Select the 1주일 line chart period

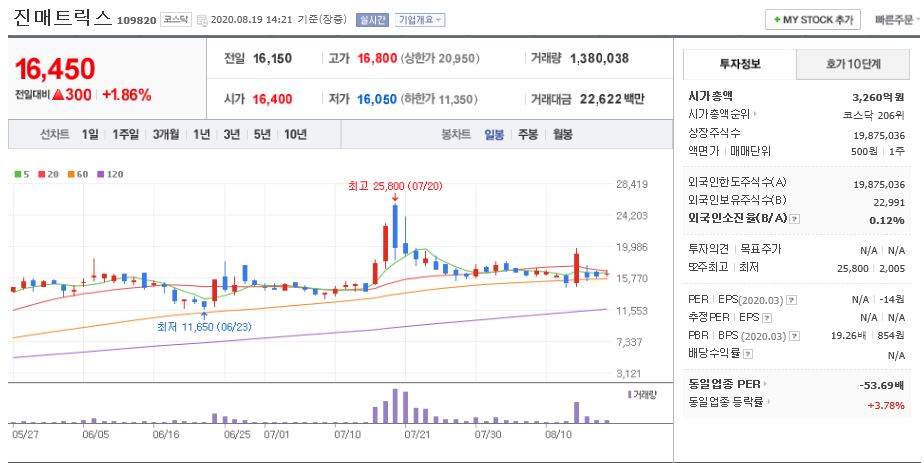coord(126,135)
